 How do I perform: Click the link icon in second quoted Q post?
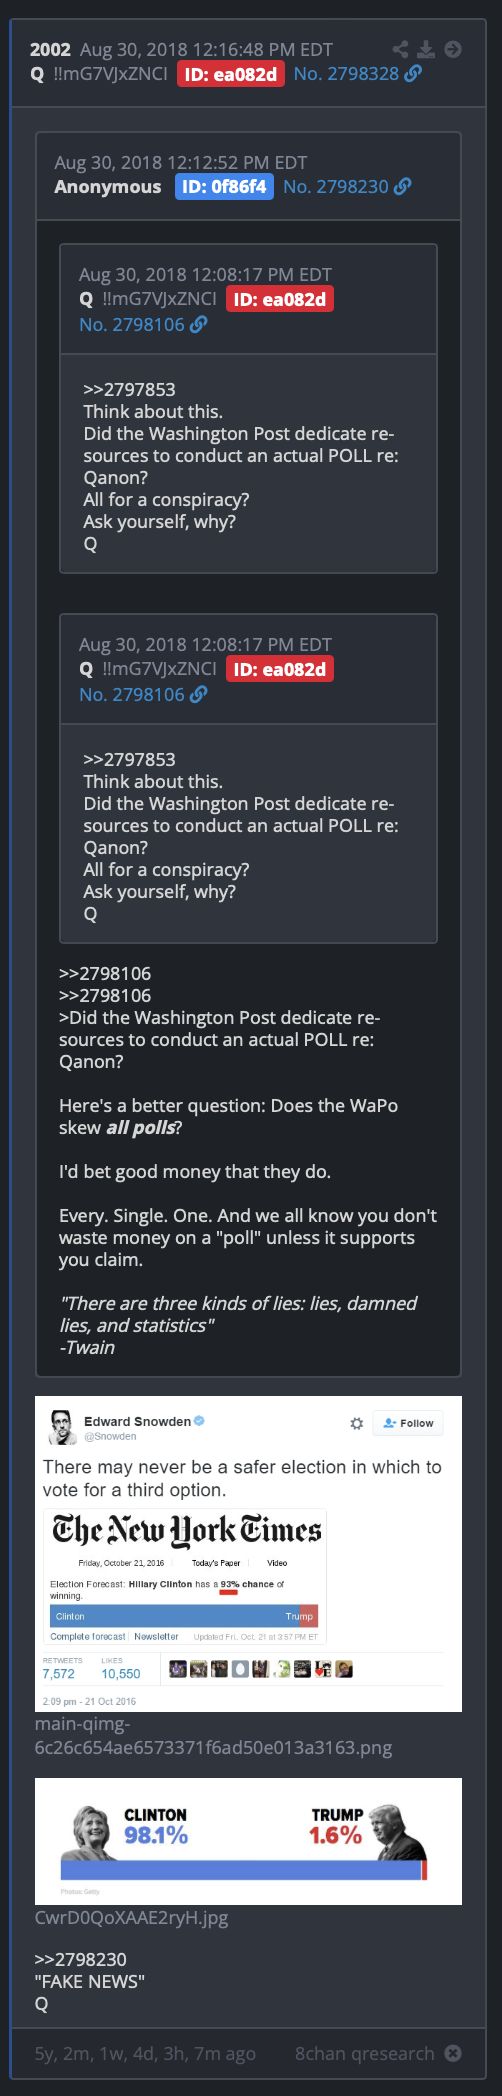coord(199,694)
